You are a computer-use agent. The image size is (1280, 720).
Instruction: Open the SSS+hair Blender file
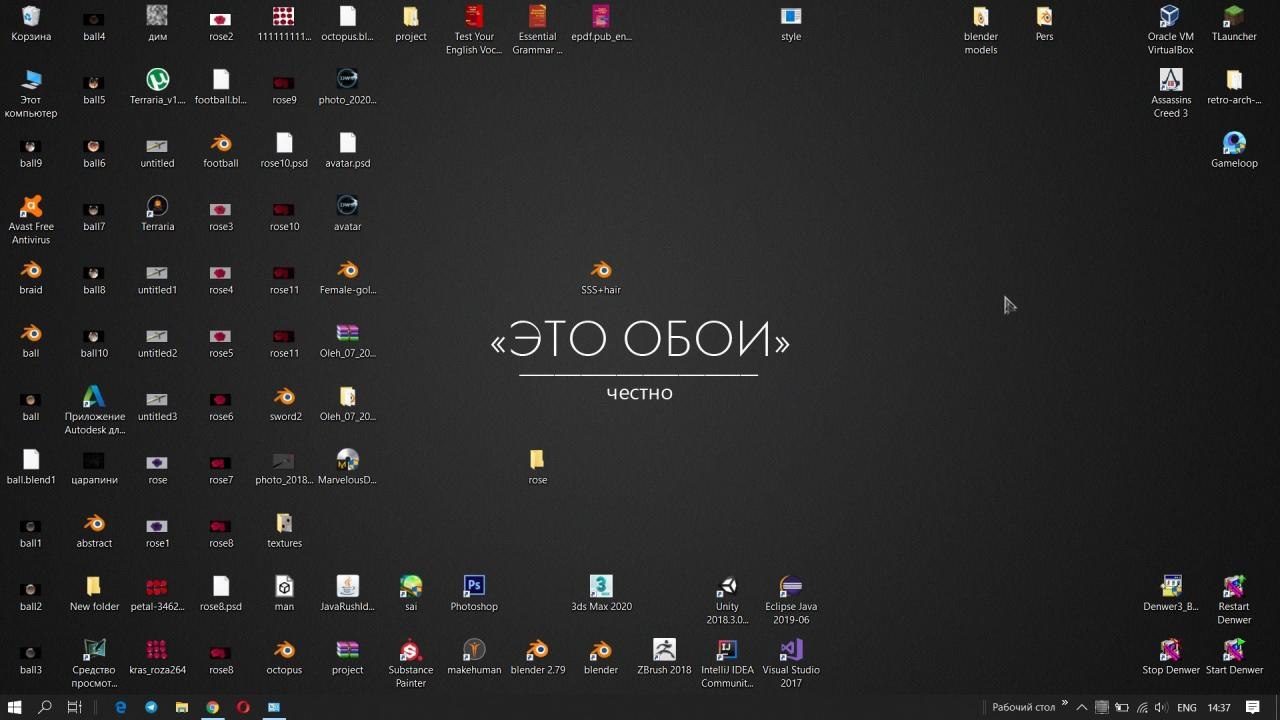click(x=601, y=277)
